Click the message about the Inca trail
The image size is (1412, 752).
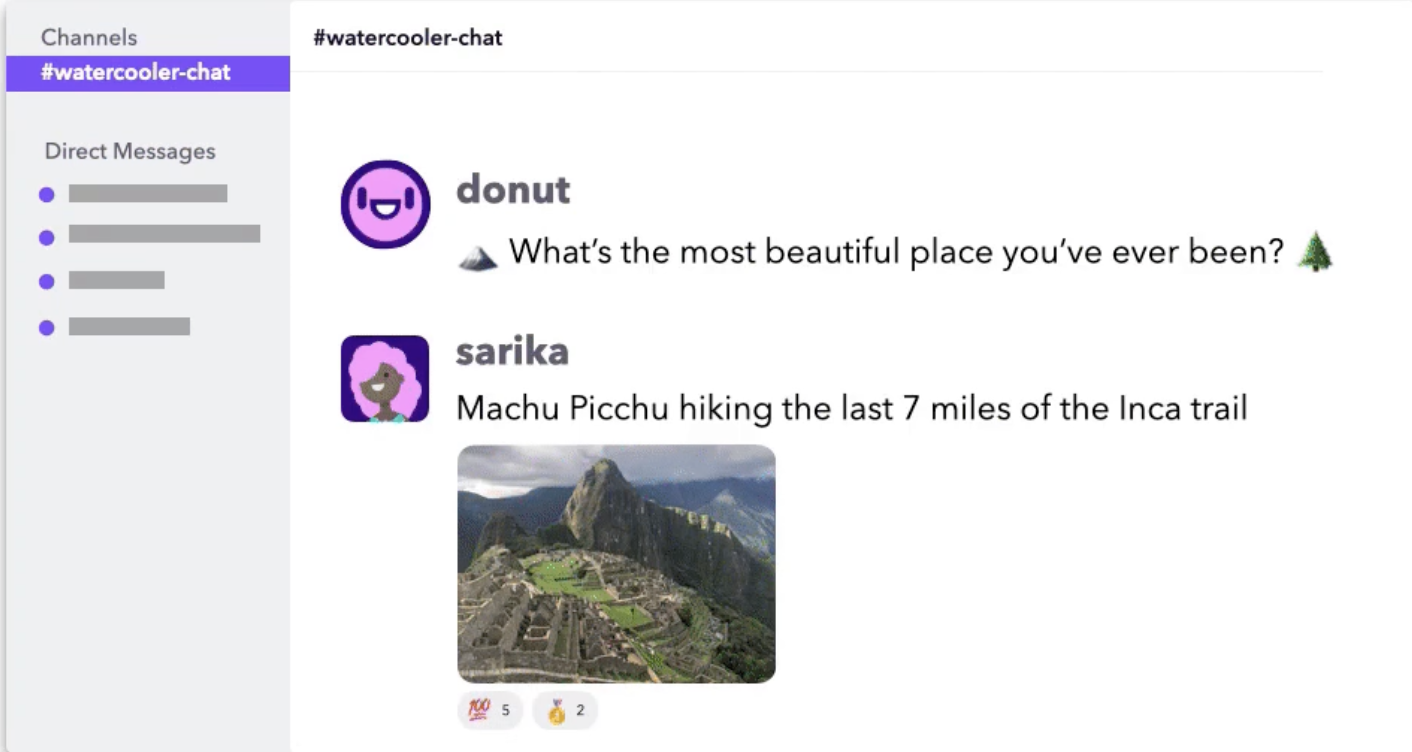pyautogui.click(x=852, y=408)
